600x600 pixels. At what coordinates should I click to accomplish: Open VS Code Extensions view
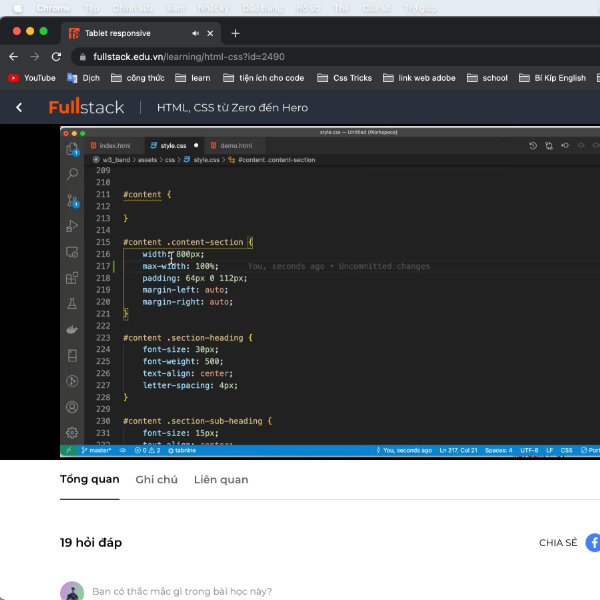coord(72,278)
